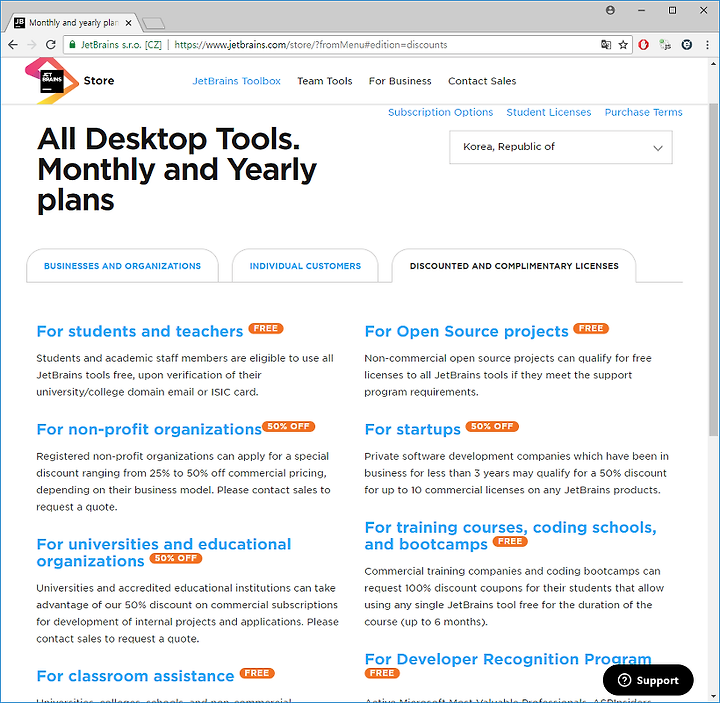
Task: Open For training courses, coding schools link
Action: click(510, 536)
